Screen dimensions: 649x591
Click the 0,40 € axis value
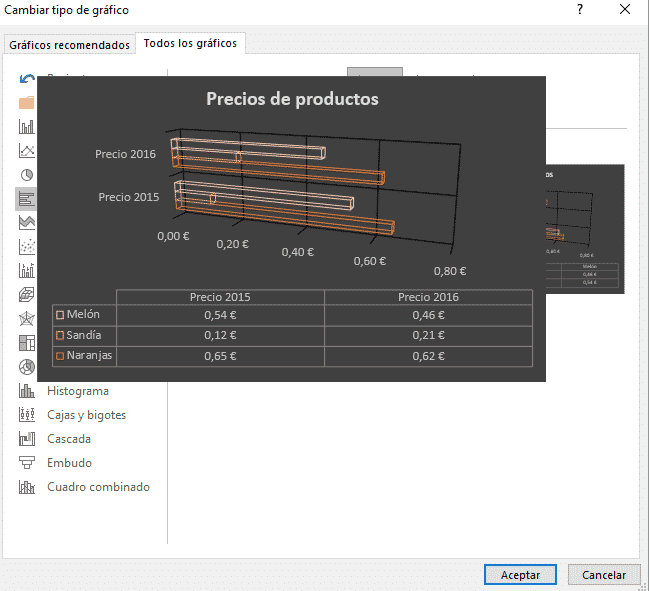pyautogui.click(x=298, y=252)
